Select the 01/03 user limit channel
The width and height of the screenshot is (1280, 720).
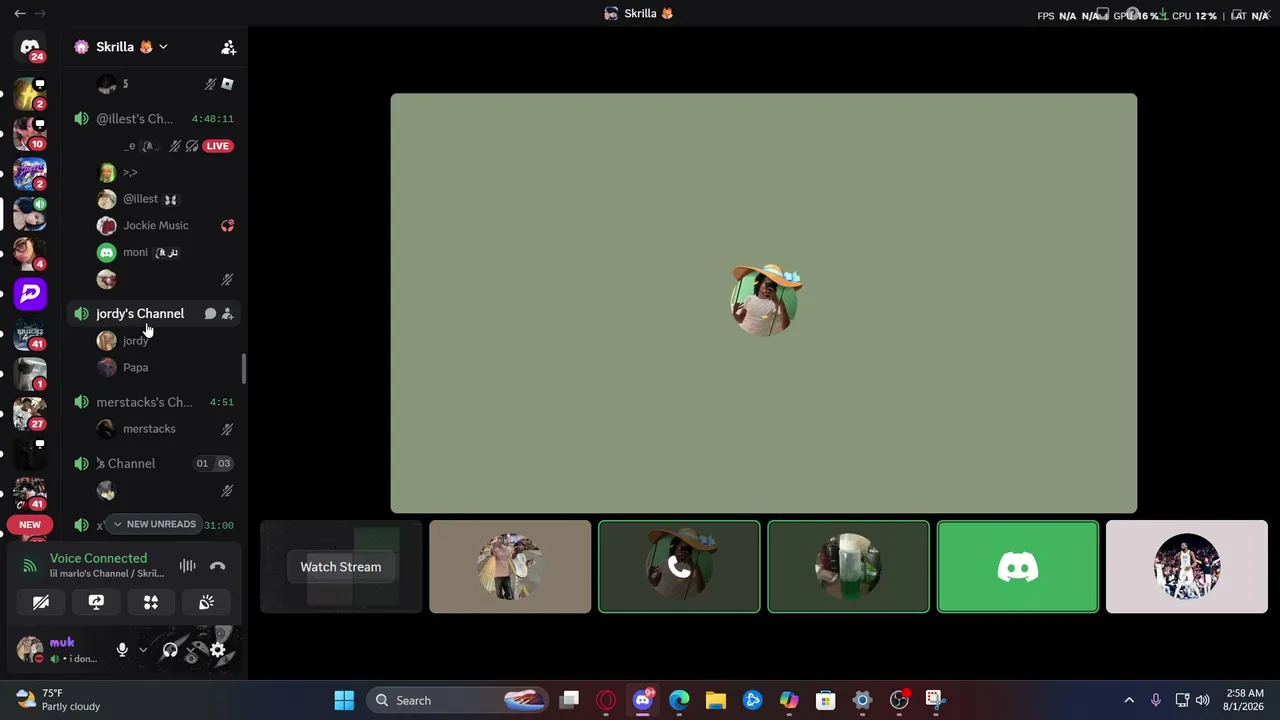tap(155, 464)
